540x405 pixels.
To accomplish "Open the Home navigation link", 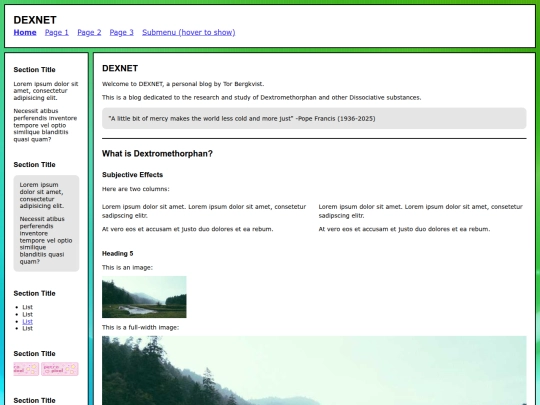I will [x=25, y=32].
